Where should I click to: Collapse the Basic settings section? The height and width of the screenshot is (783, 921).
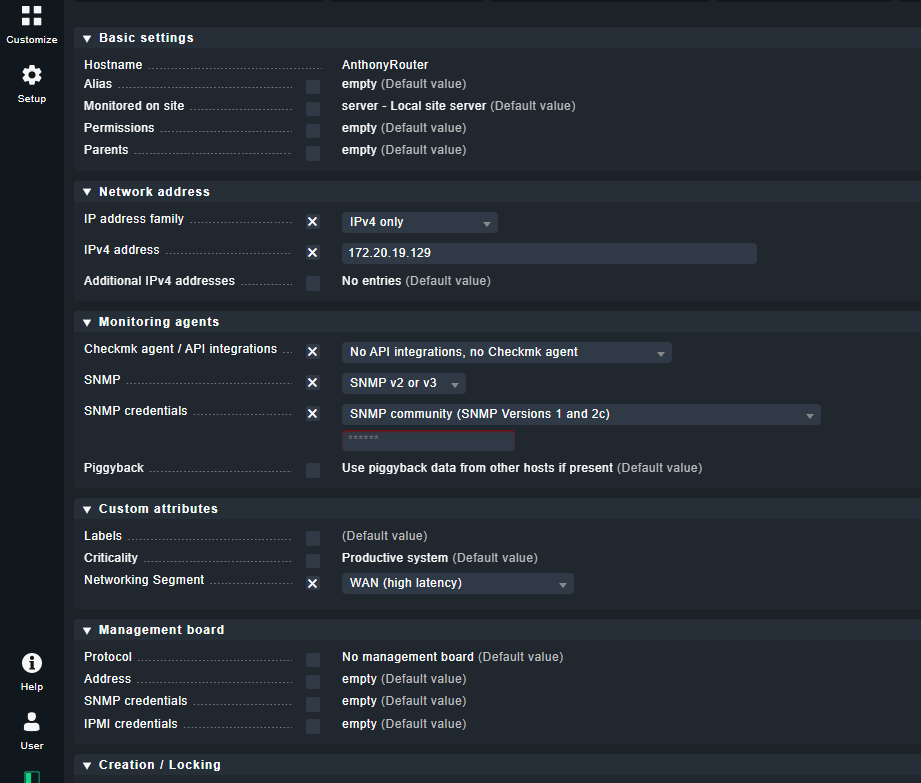[x=87, y=38]
